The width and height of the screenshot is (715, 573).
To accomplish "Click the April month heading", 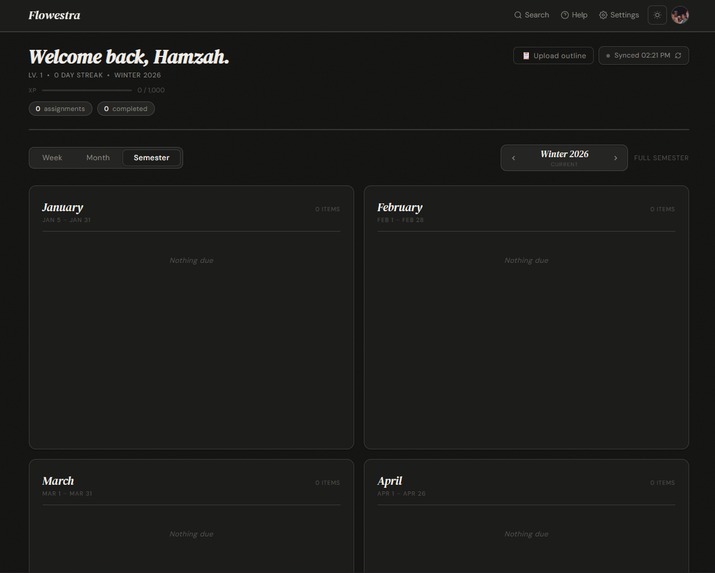I will [389, 481].
